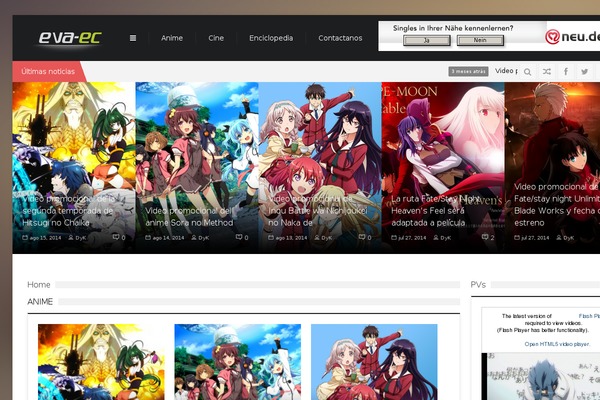Open the Facebook icon link
The height and width of the screenshot is (400, 600).
click(566, 72)
